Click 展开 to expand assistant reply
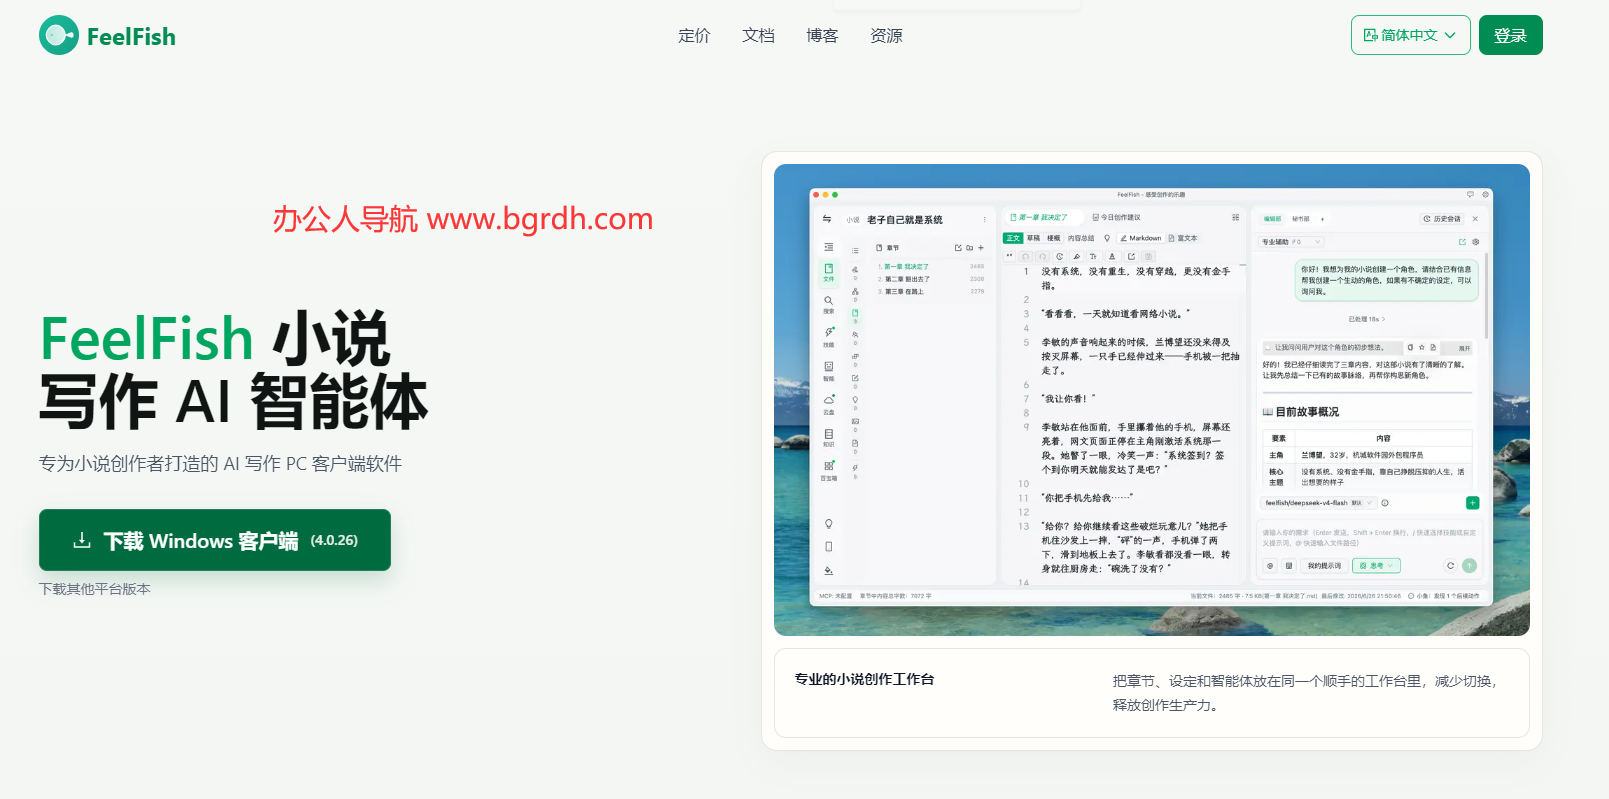 (1463, 348)
